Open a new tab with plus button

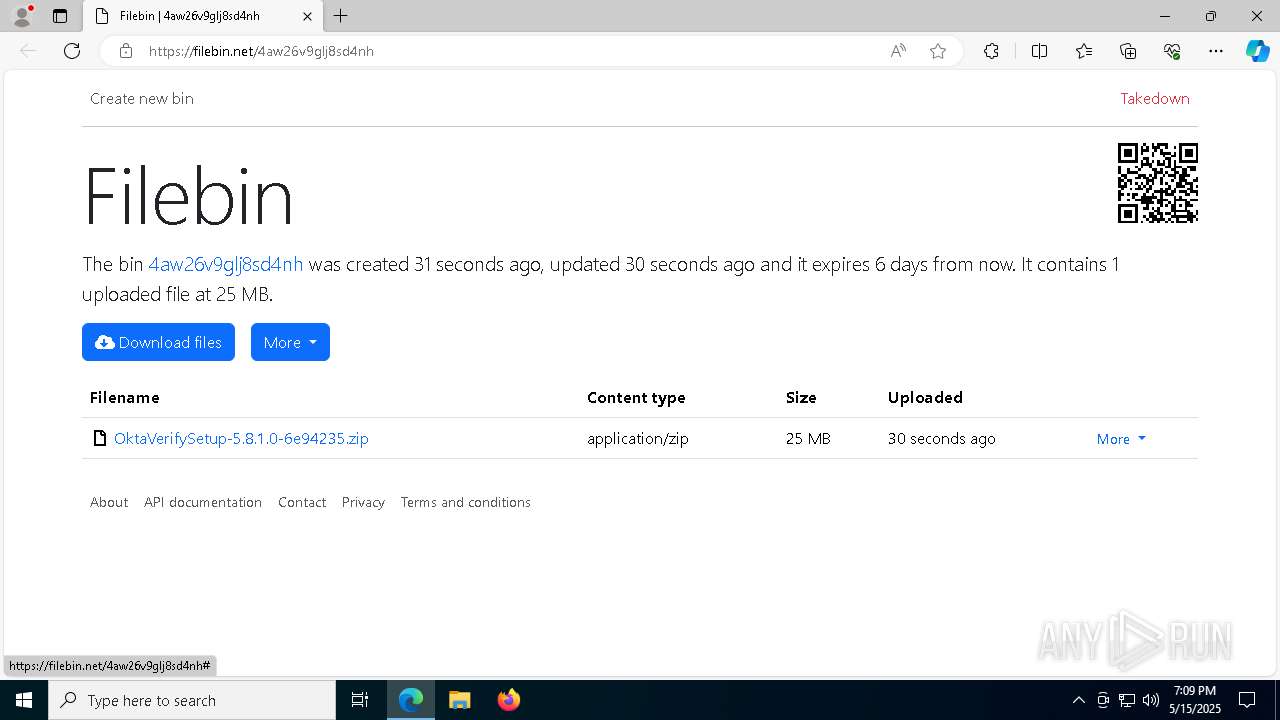(341, 16)
